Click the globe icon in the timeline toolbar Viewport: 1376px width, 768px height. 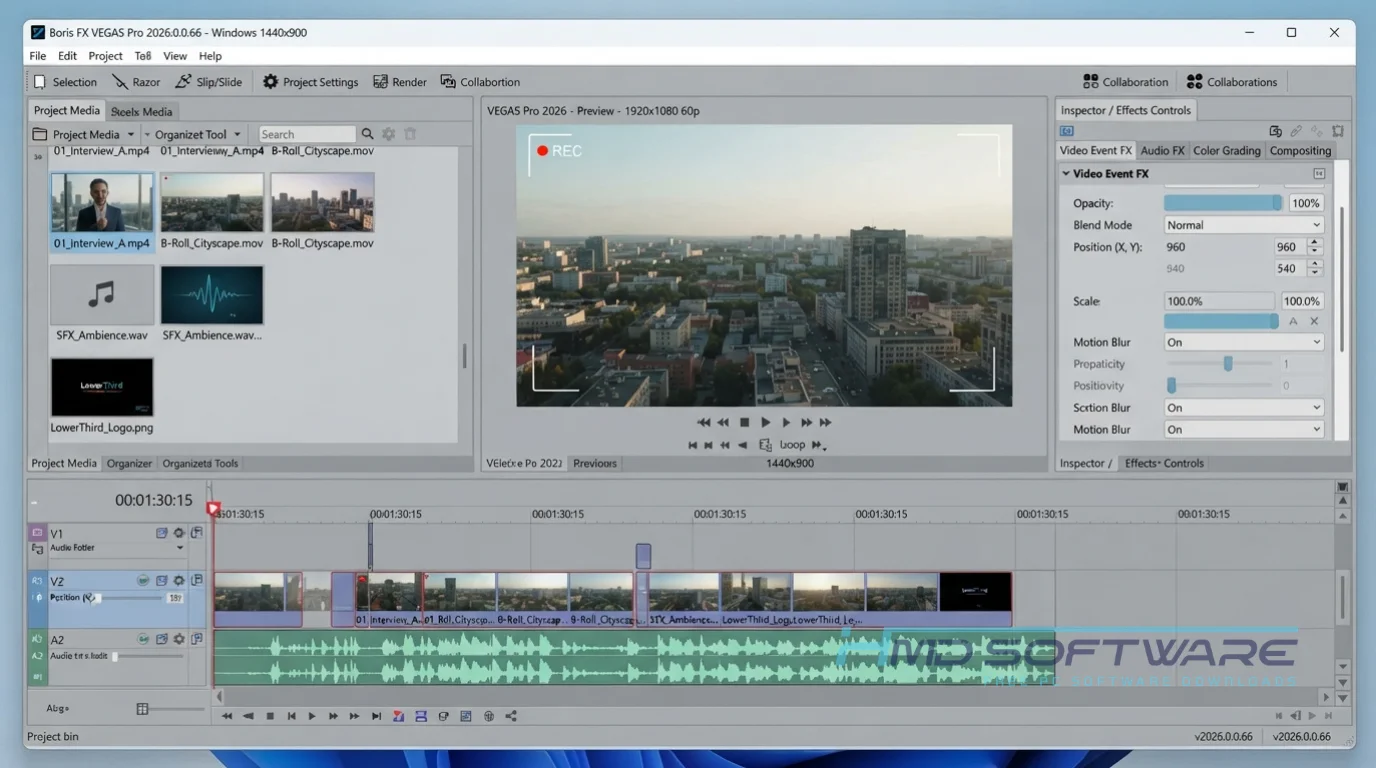tap(489, 716)
